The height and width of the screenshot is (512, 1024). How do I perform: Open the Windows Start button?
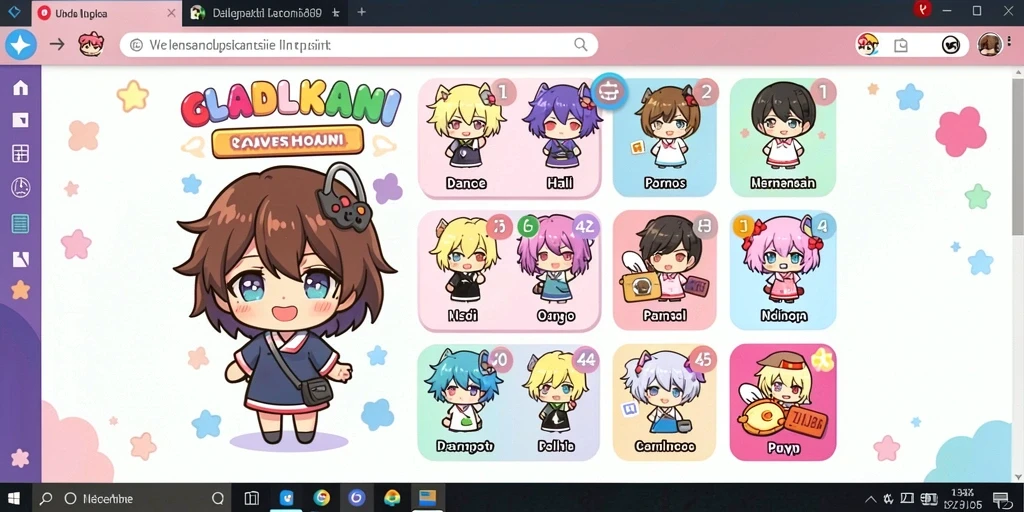pyautogui.click(x=12, y=498)
